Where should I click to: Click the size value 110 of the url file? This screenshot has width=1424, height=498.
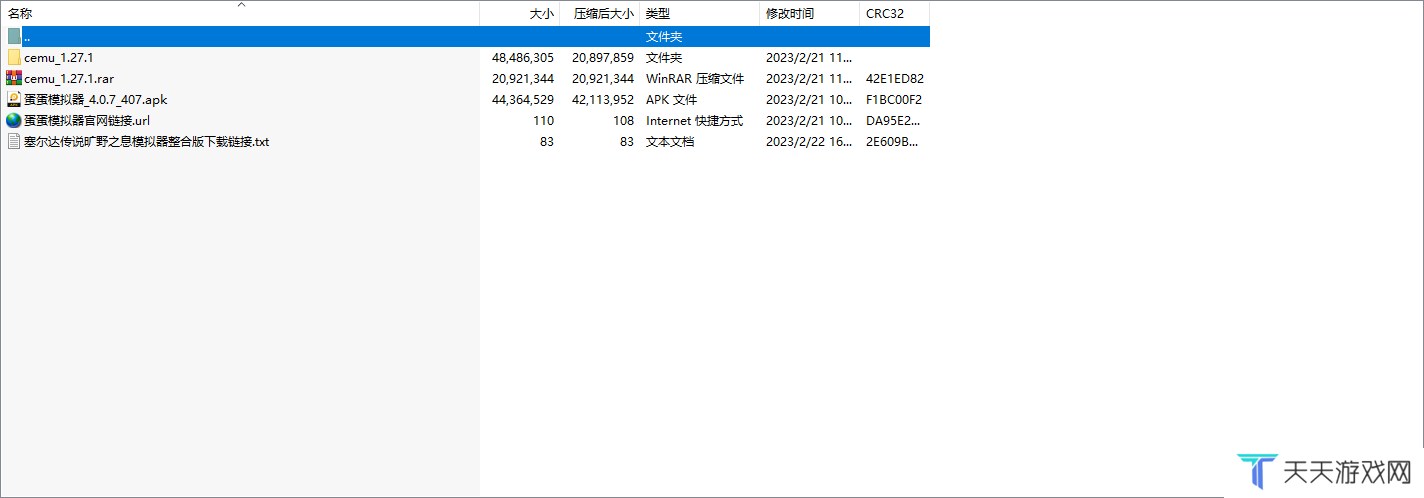click(544, 120)
